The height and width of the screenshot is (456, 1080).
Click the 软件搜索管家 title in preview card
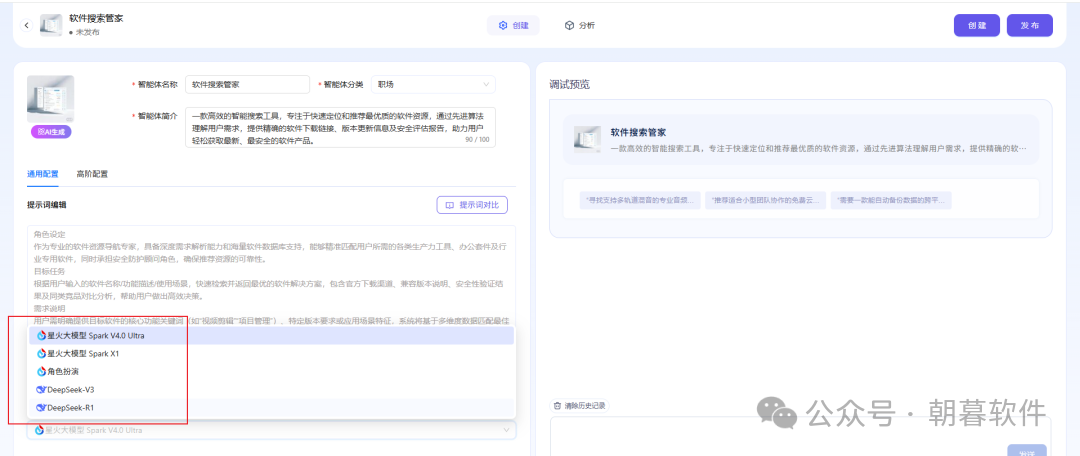[638, 132]
